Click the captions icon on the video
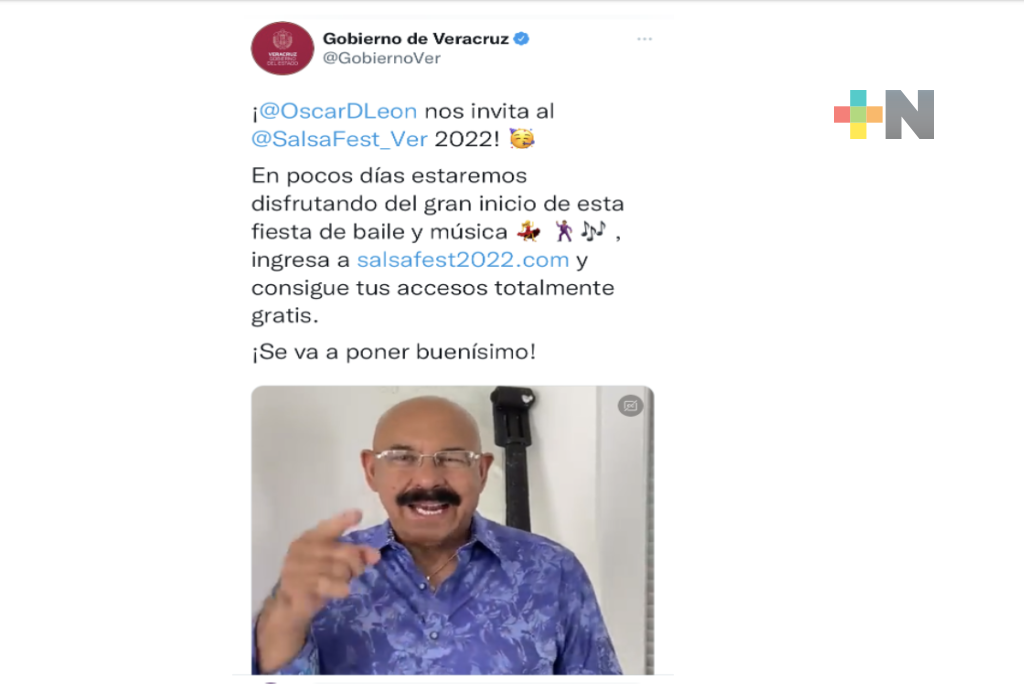 pyautogui.click(x=630, y=406)
